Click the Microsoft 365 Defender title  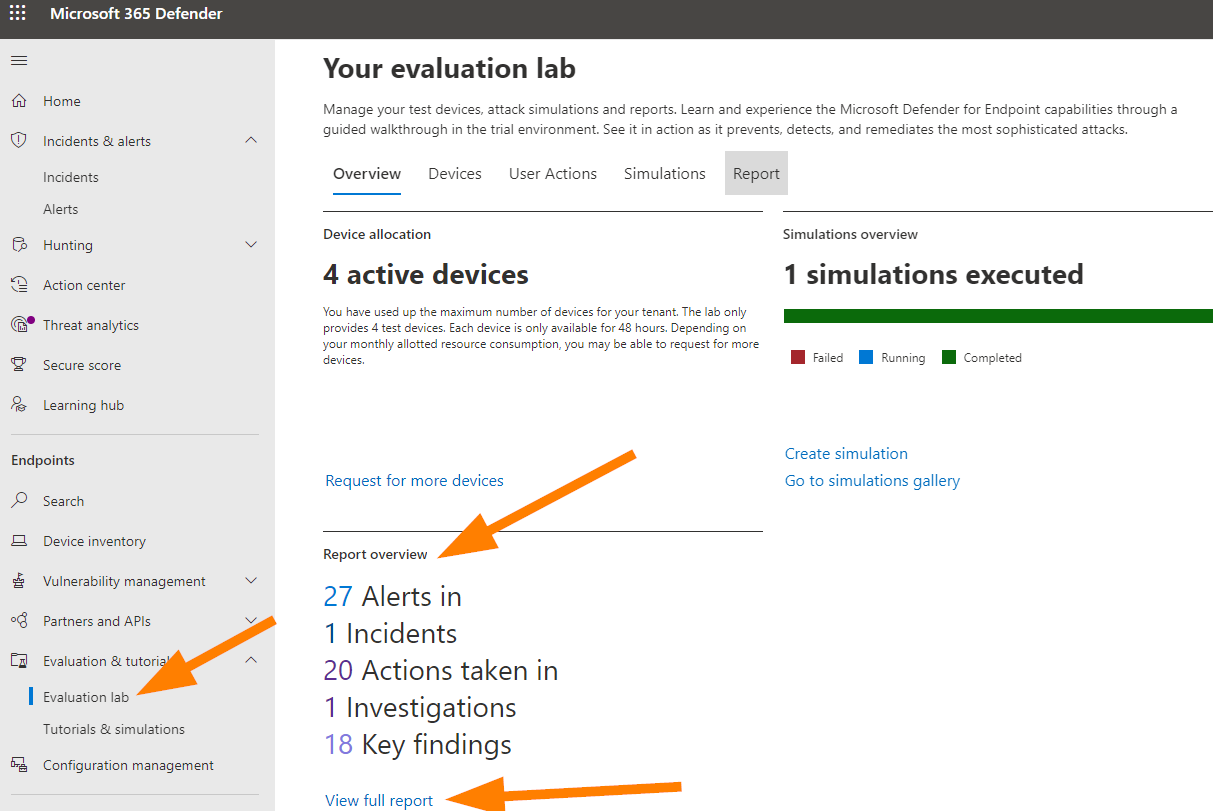click(x=136, y=14)
